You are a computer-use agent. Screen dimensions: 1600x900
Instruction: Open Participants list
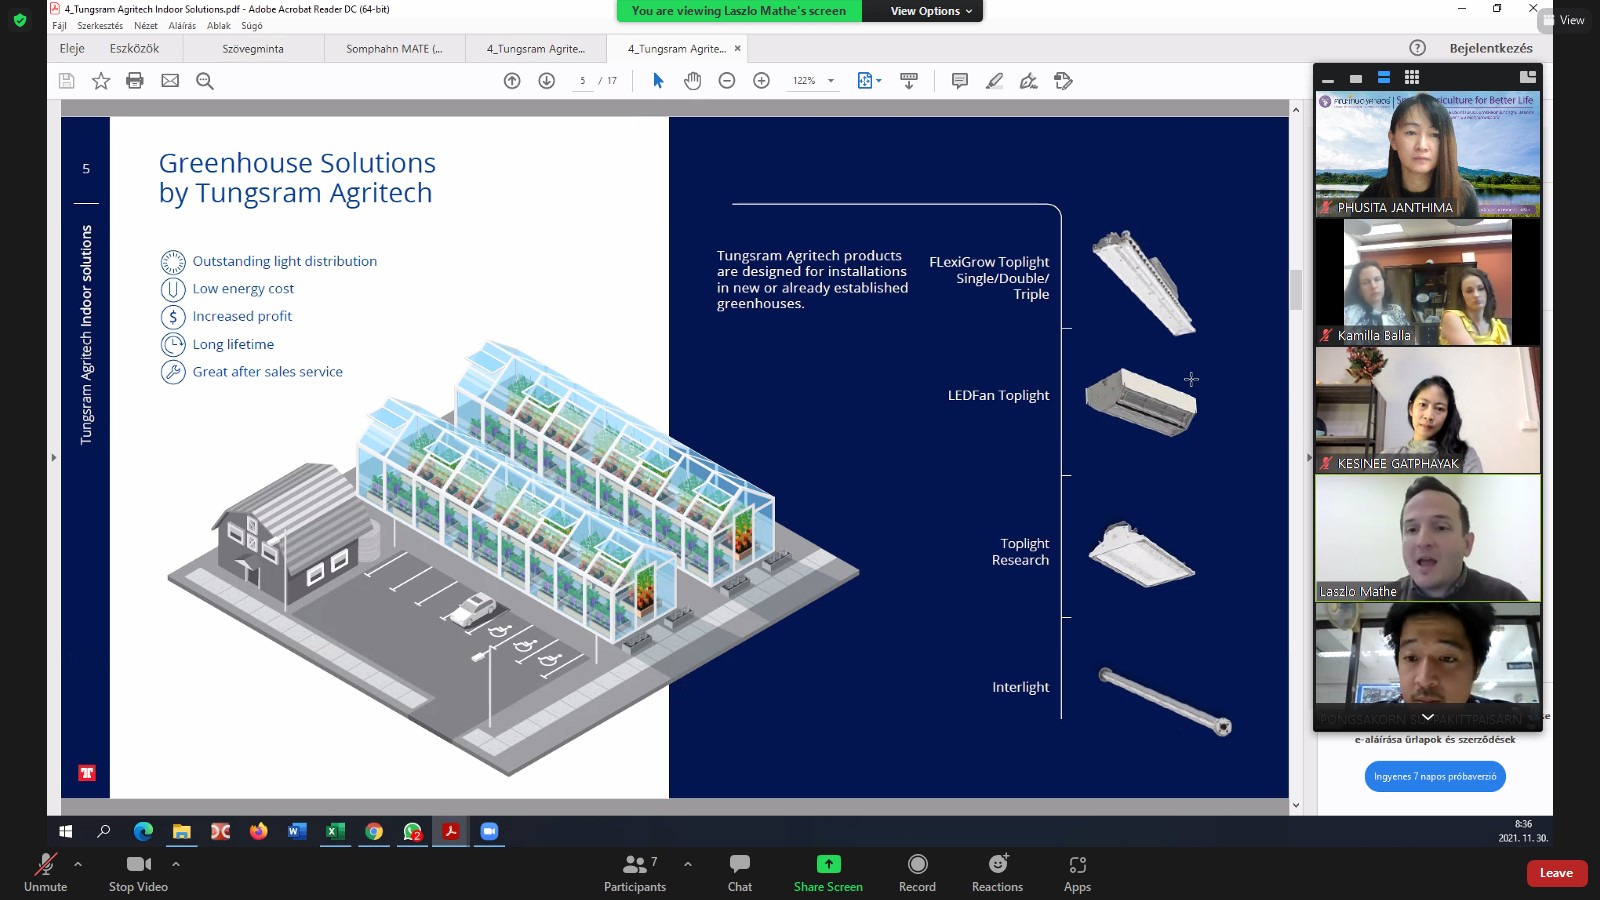pos(635,873)
